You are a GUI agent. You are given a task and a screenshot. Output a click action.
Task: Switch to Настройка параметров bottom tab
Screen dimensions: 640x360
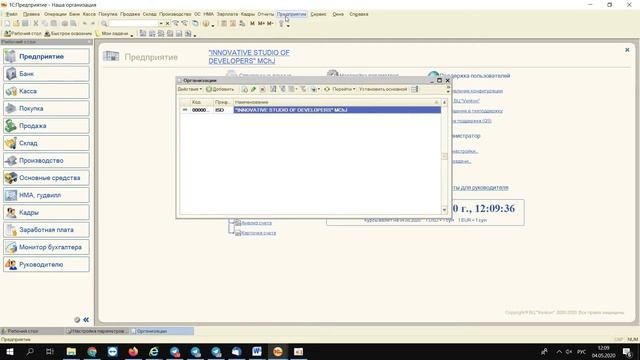click(97, 331)
